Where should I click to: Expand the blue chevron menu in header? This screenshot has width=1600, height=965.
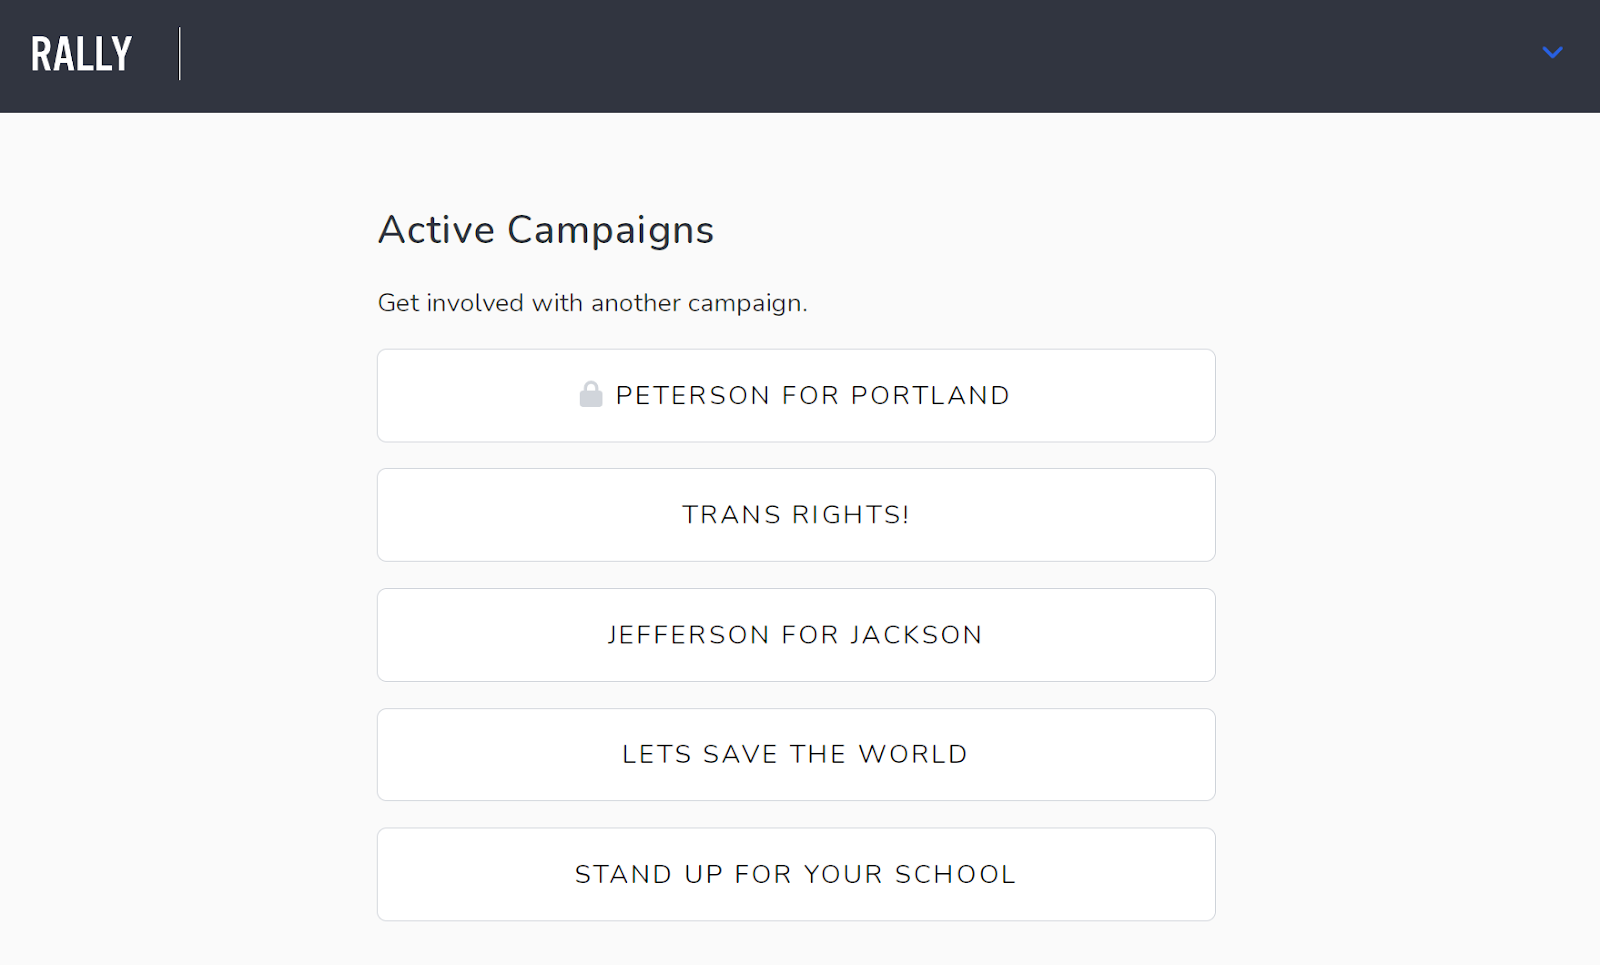pyautogui.click(x=1552, y=52)
